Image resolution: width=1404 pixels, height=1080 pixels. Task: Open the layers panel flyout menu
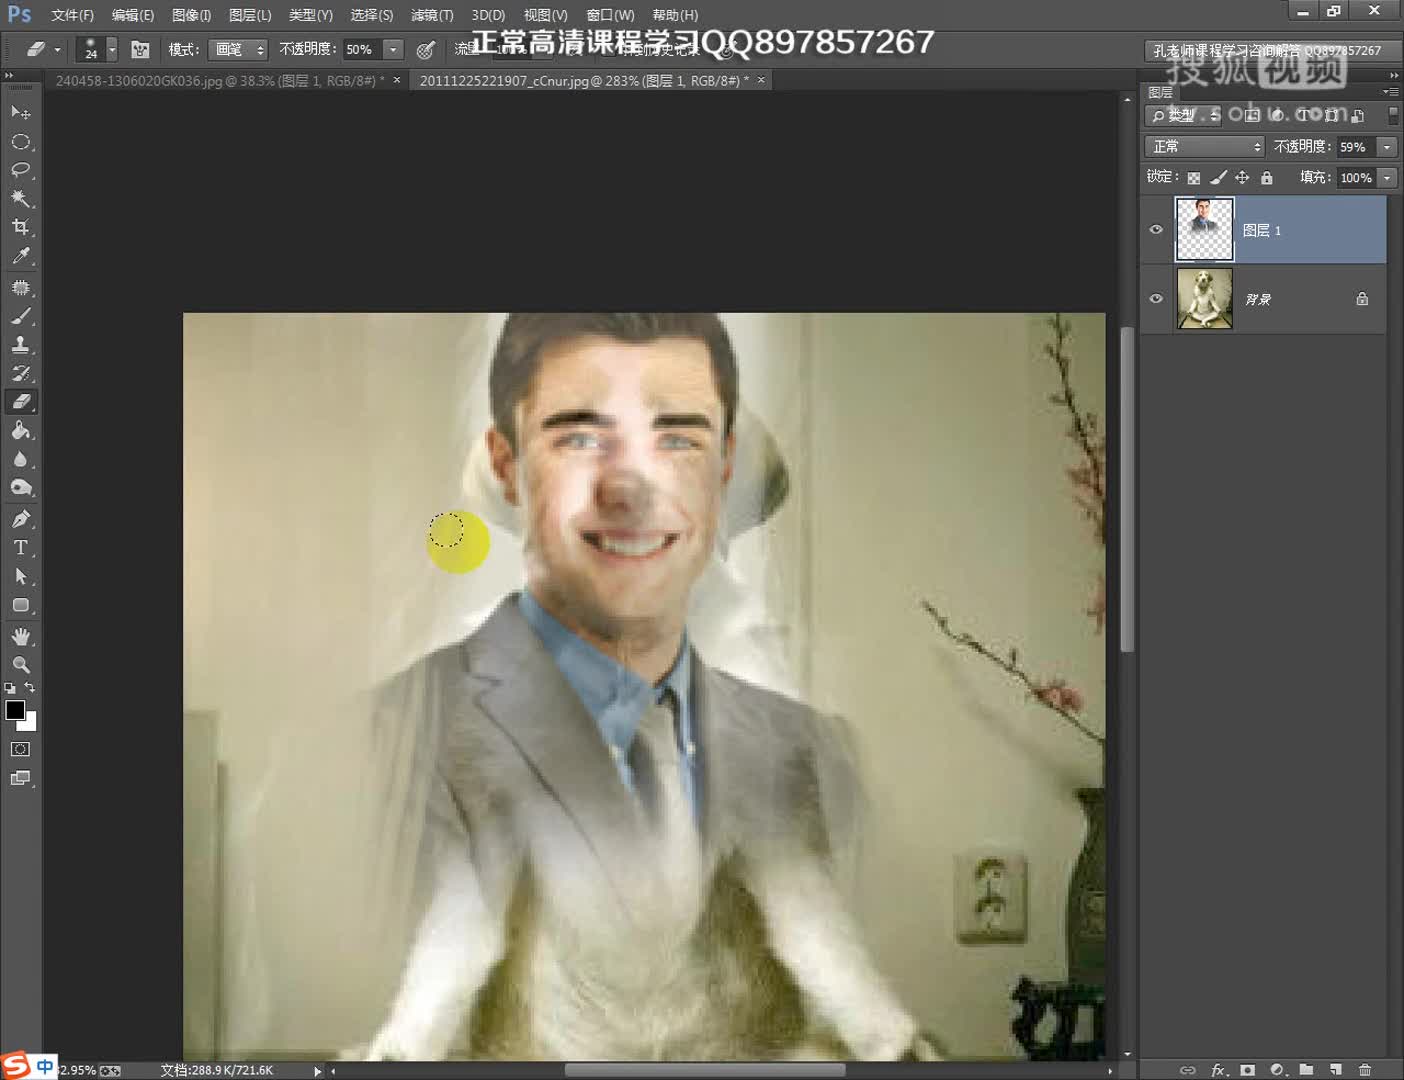tap(1391, 92)
